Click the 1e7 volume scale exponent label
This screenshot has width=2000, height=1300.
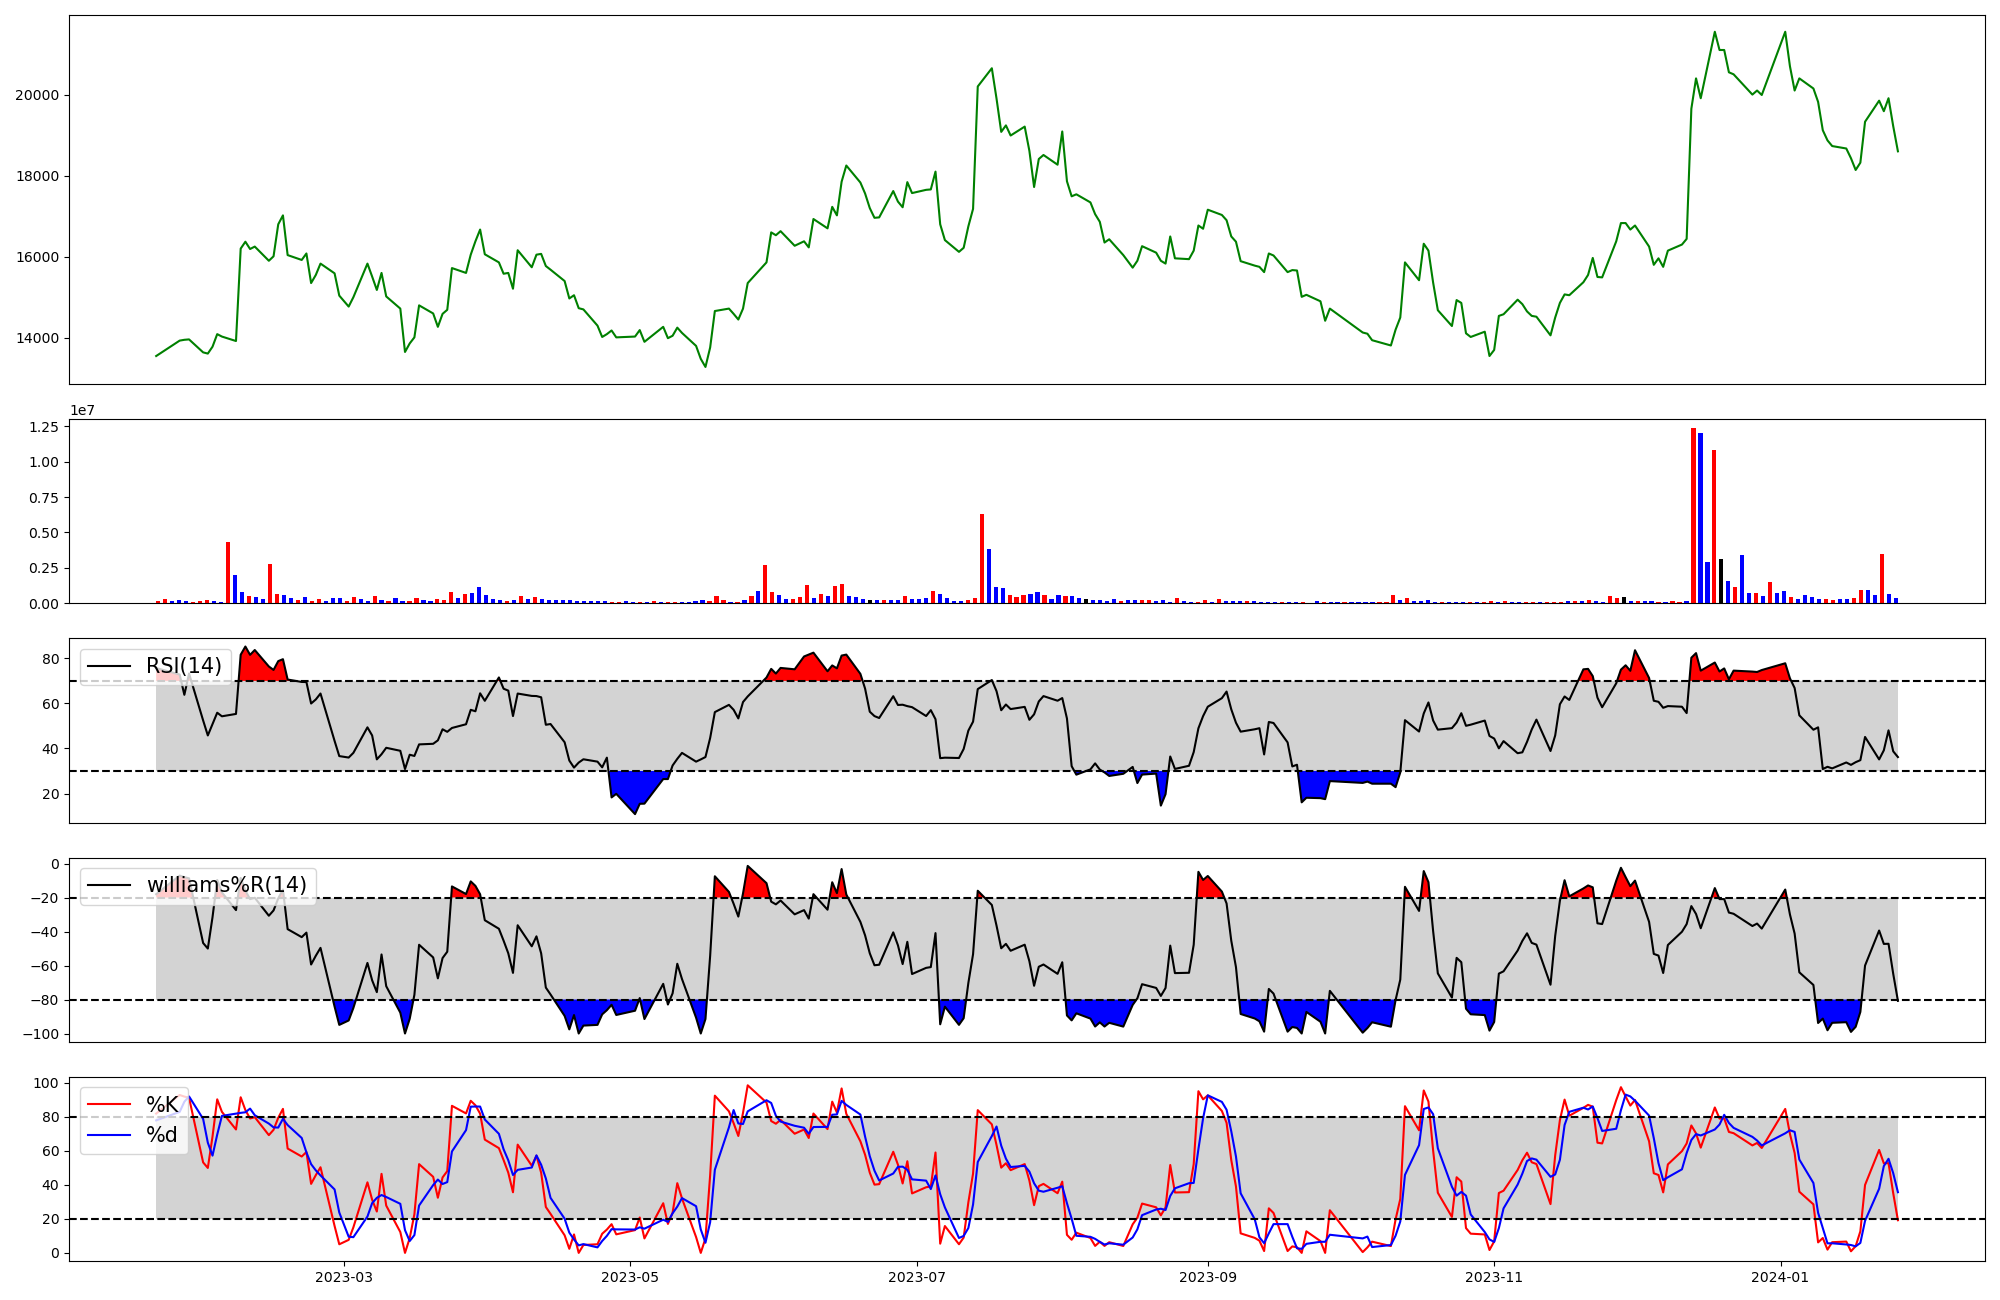82,410
